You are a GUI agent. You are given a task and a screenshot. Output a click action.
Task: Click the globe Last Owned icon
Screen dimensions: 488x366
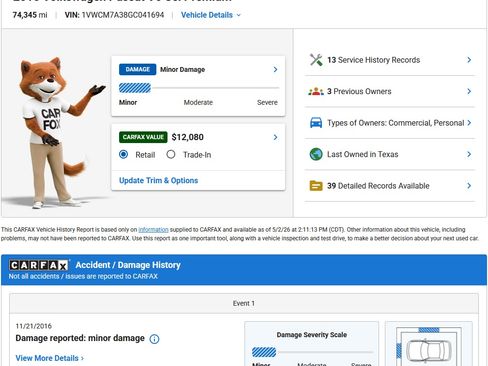click(316, 154)
